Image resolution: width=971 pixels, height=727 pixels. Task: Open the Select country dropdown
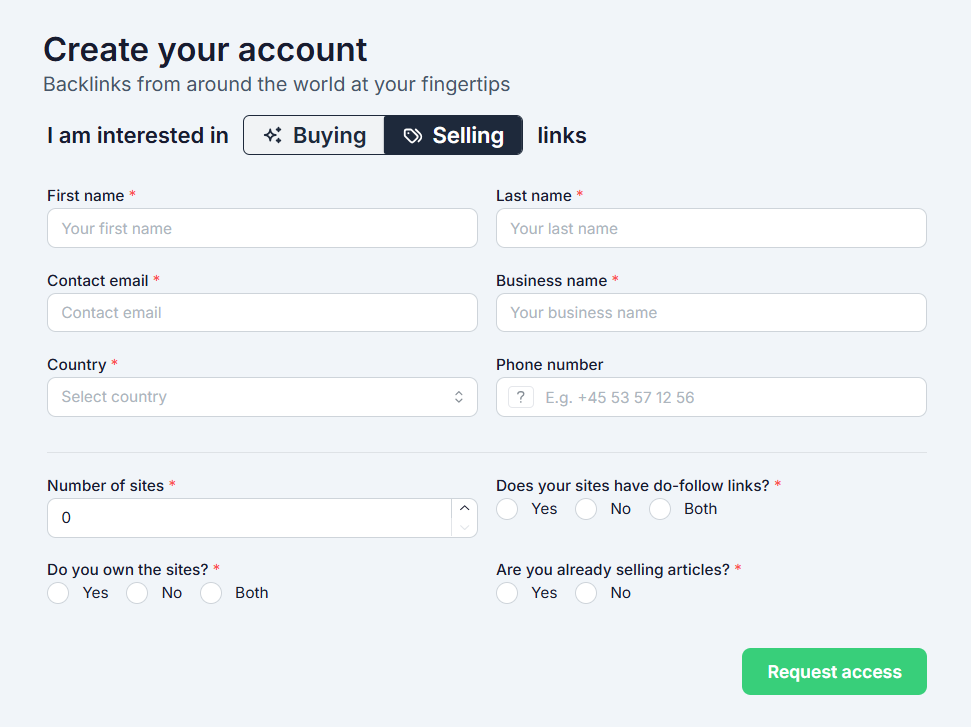[x=250, y=397]
